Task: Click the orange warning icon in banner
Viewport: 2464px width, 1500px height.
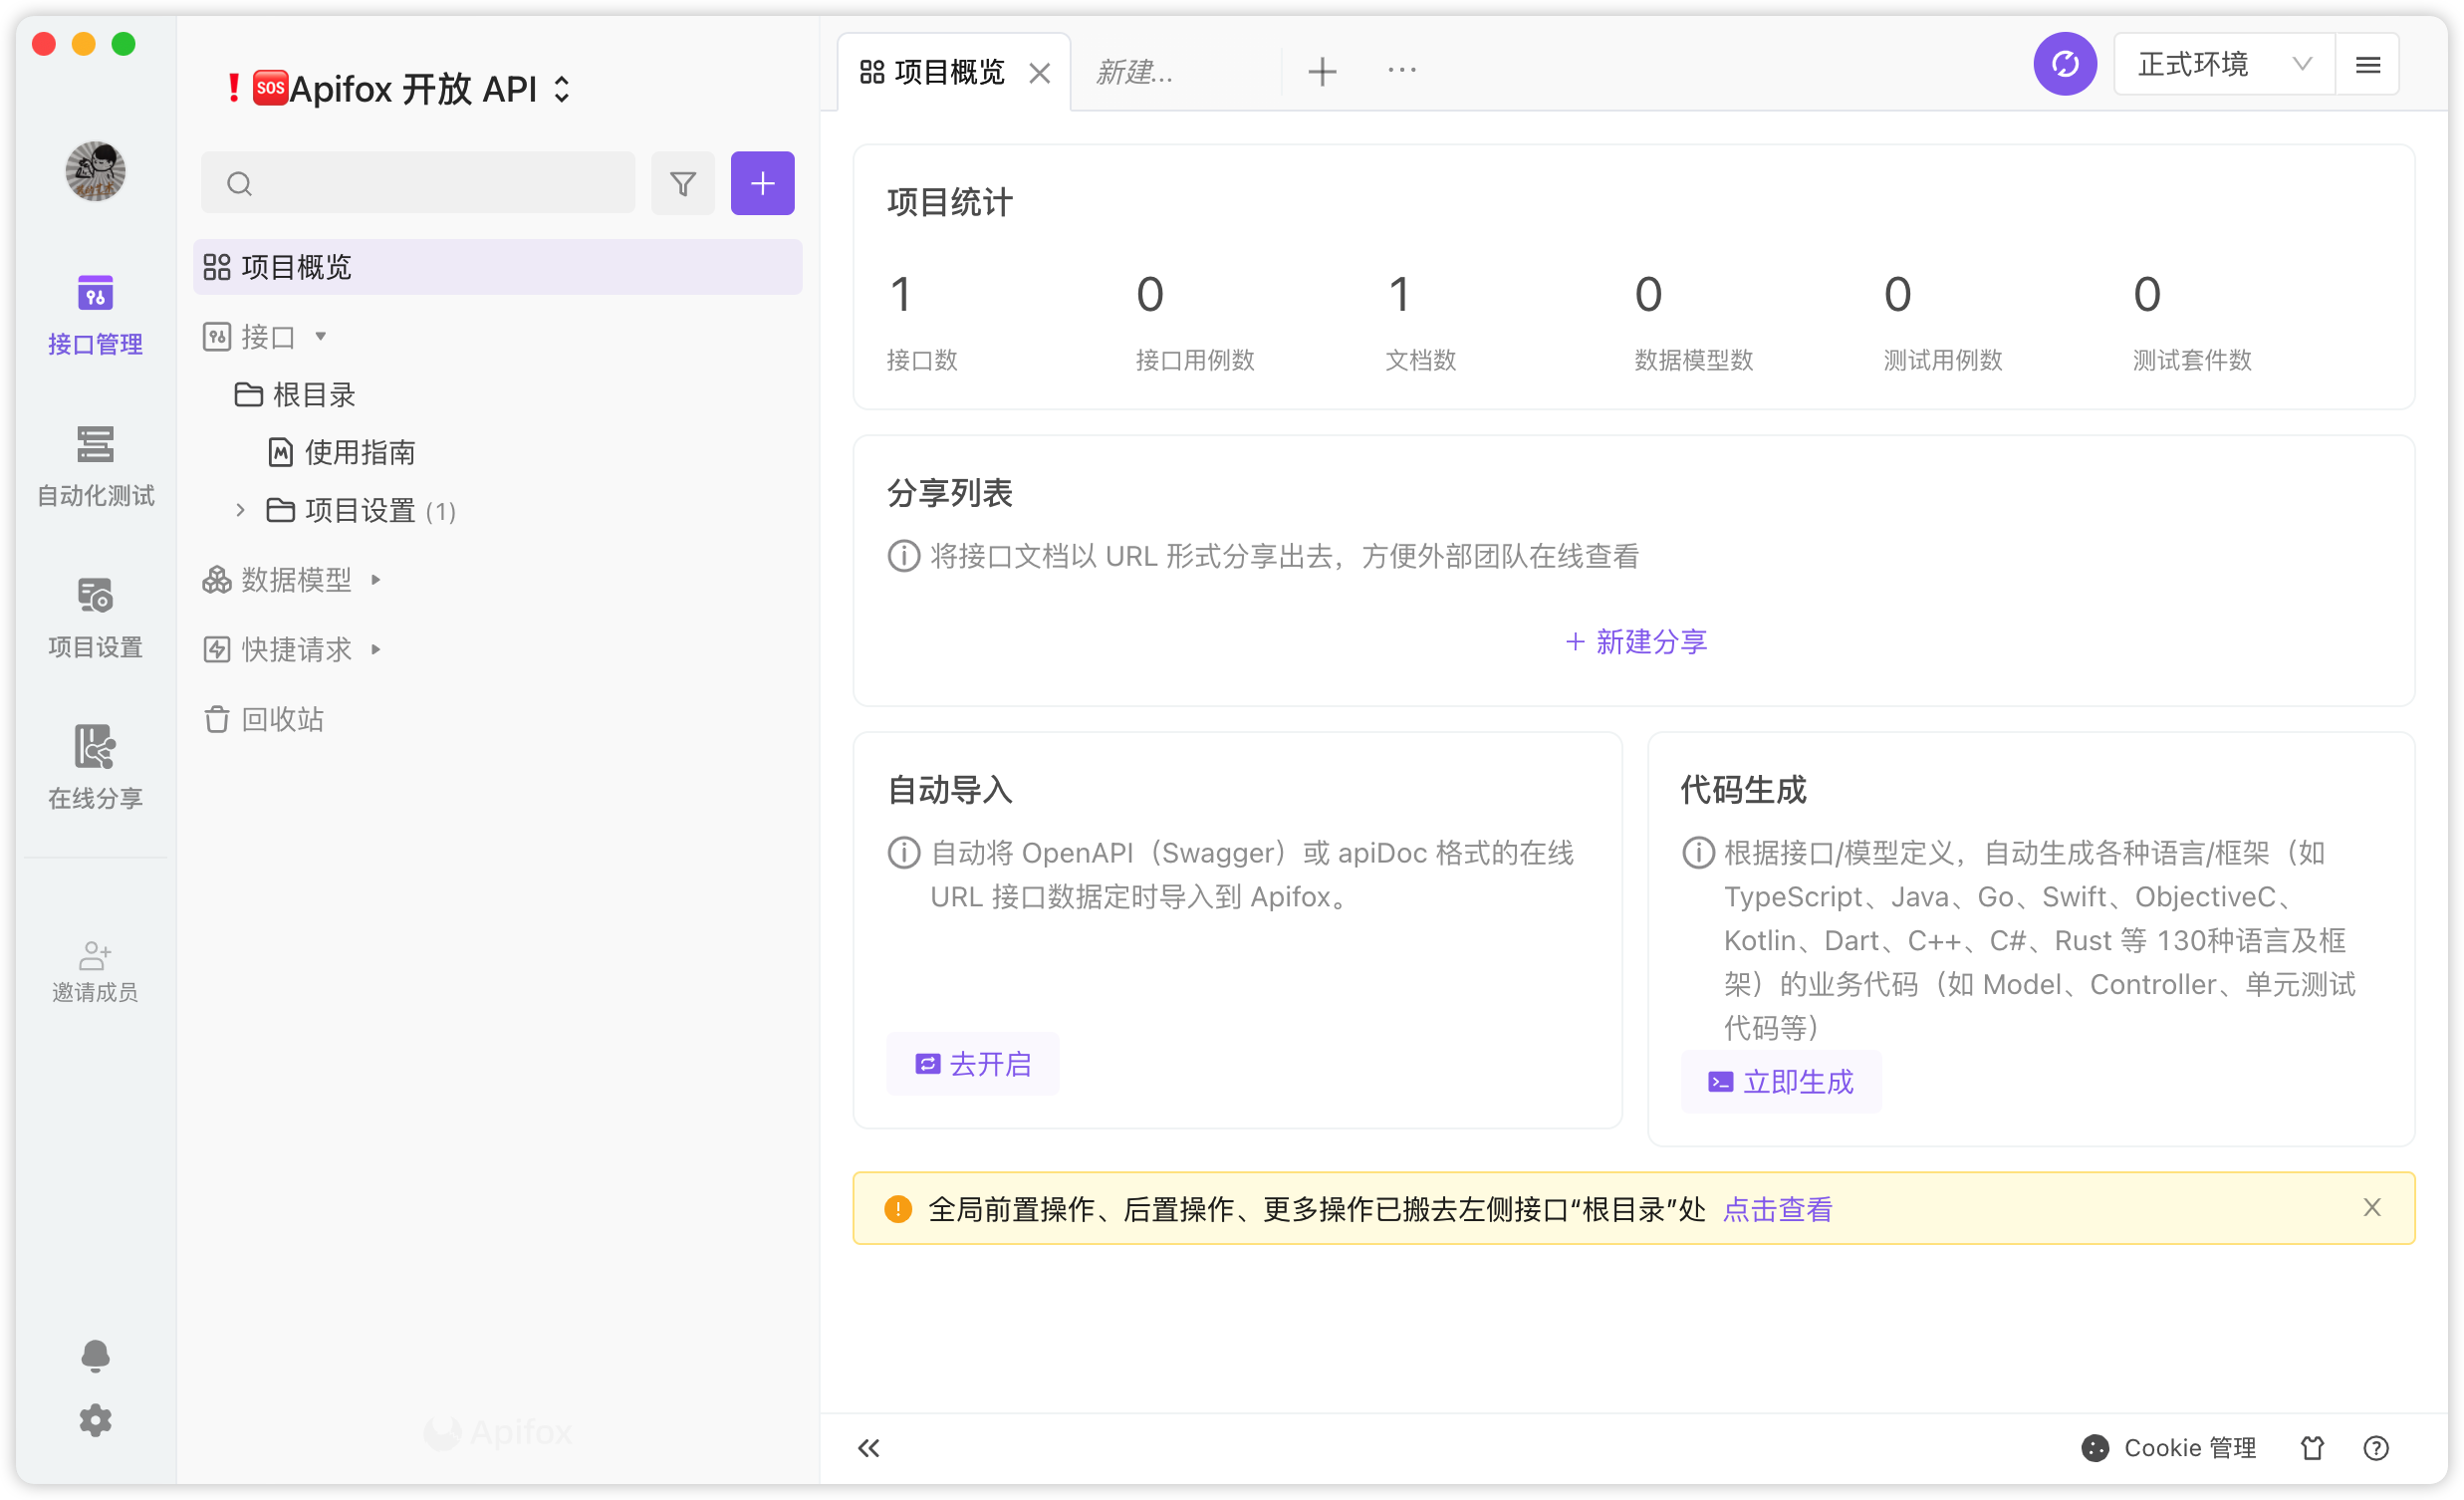Action: [898, 1209]
